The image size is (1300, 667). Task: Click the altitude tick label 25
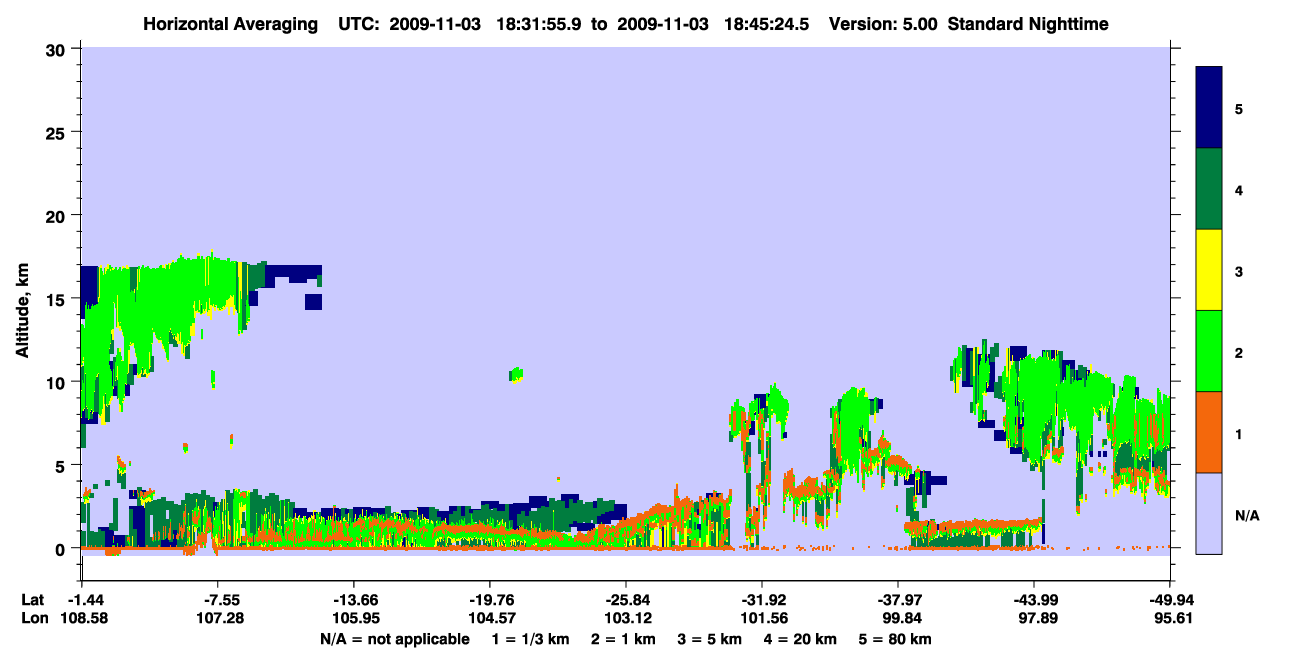(x=58, y=132)
